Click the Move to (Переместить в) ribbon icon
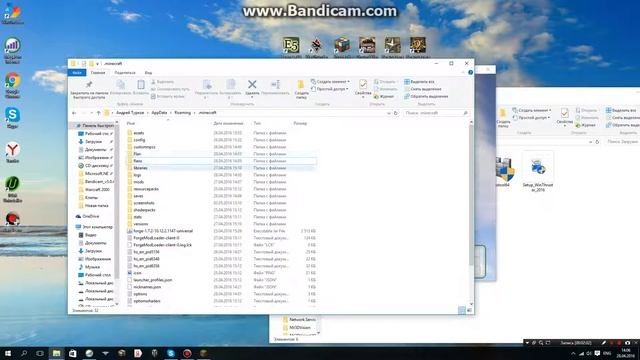The width and height of the screenshot is (640, 360). 207,84
